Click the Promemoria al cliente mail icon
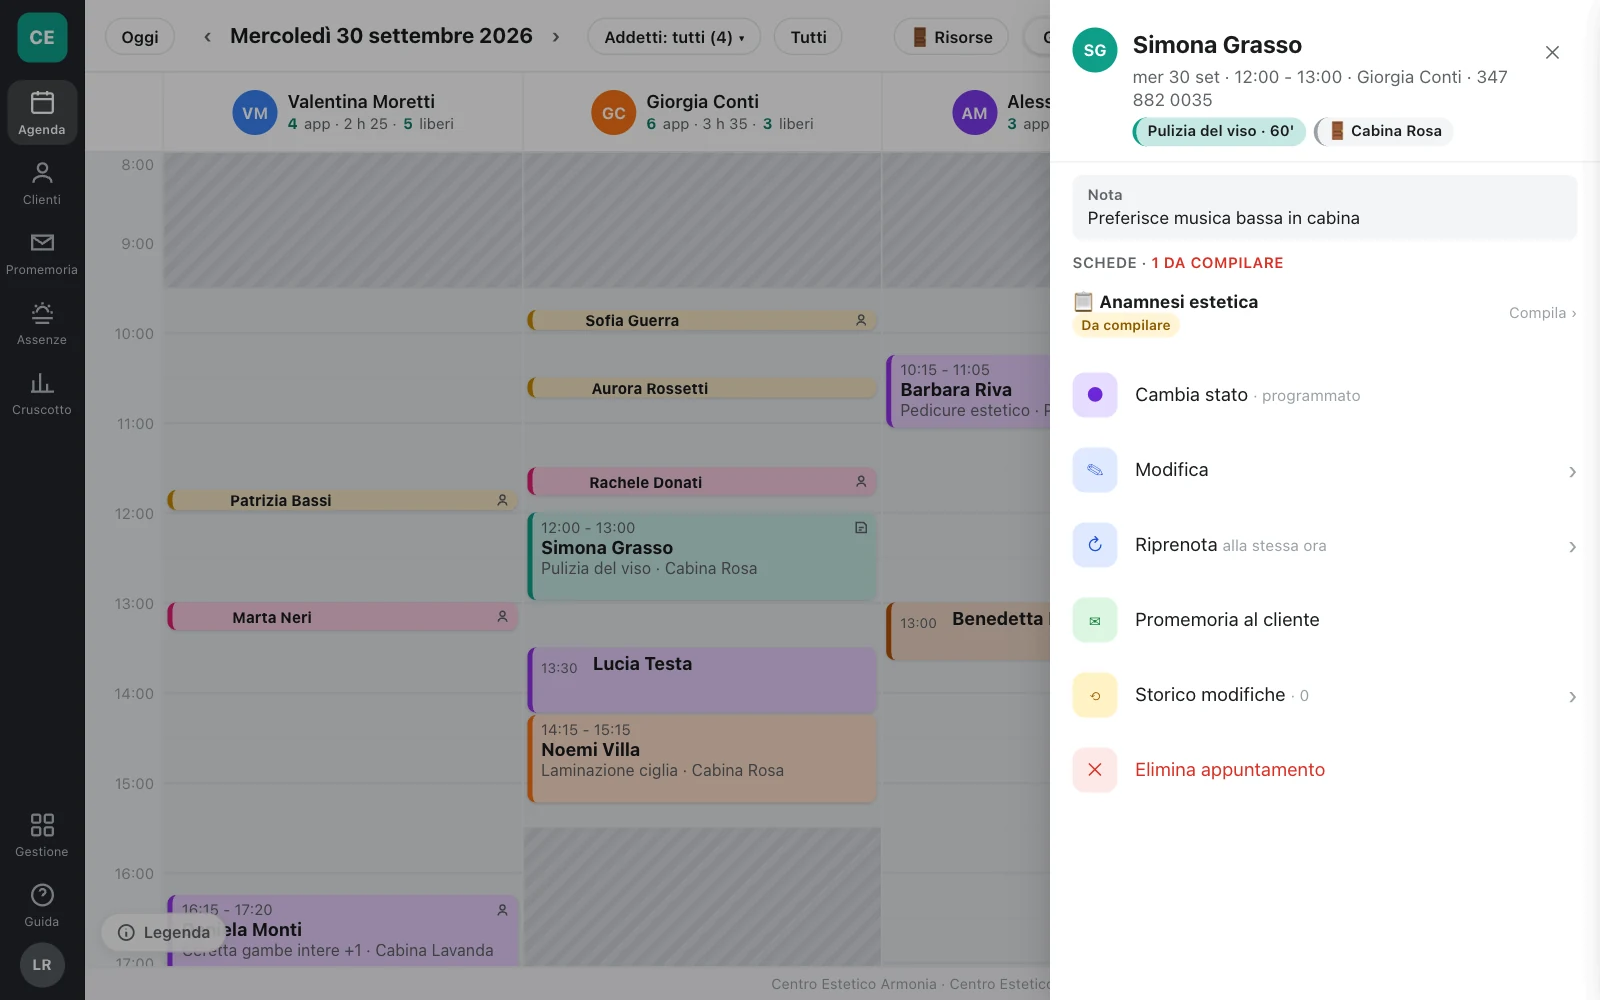 click(x=1095, y=620)
